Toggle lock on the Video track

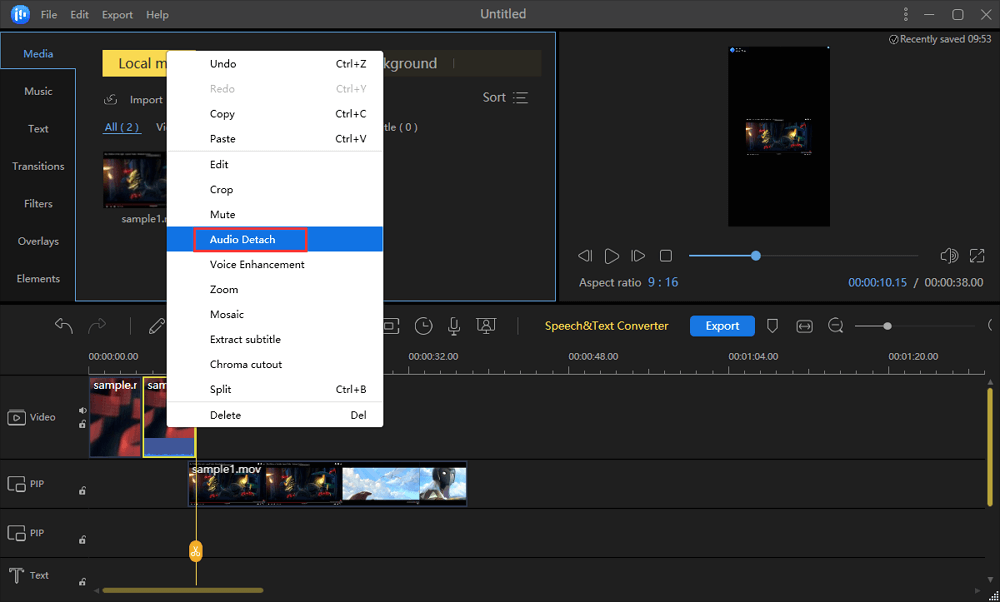[x=82, y=424]
